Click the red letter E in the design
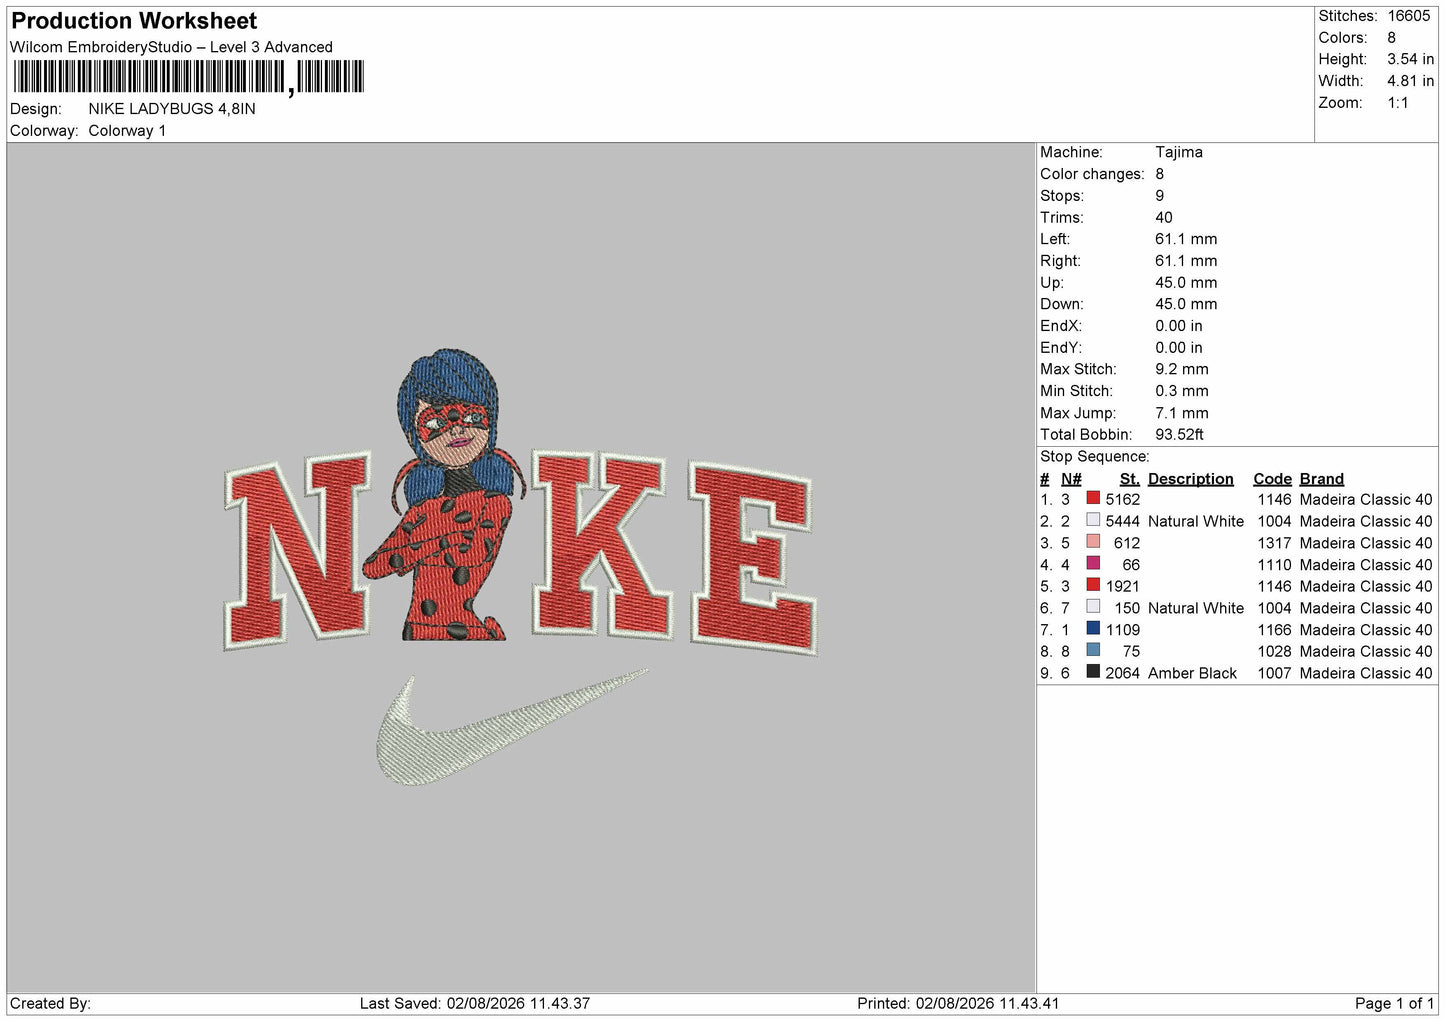 (754, 556)
